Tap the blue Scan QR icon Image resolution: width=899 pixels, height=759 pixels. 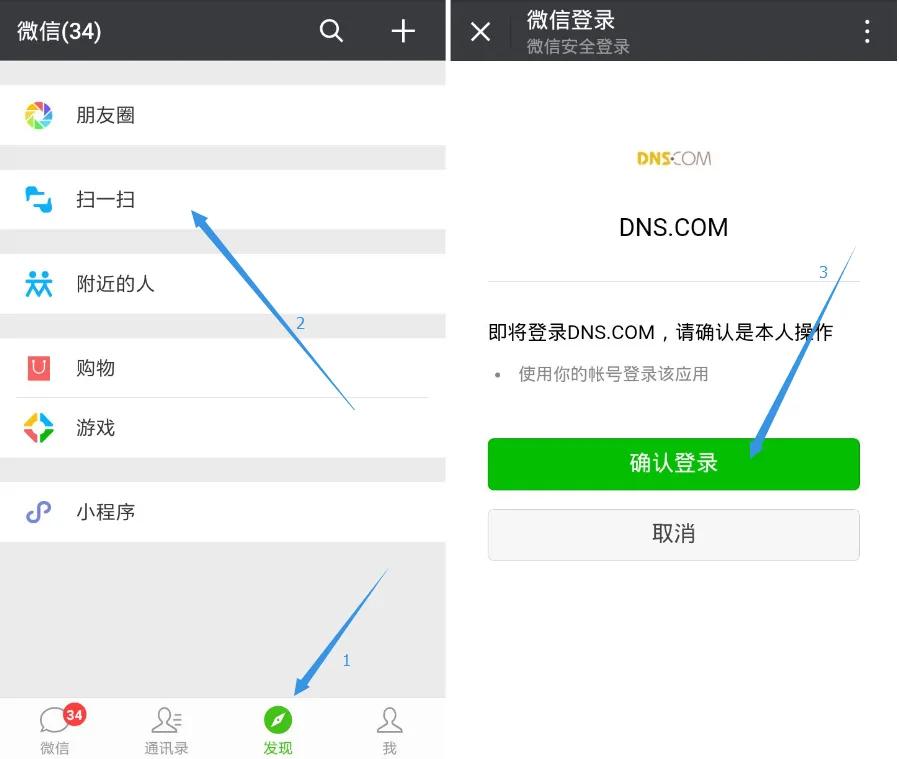[x=38, y=199]
